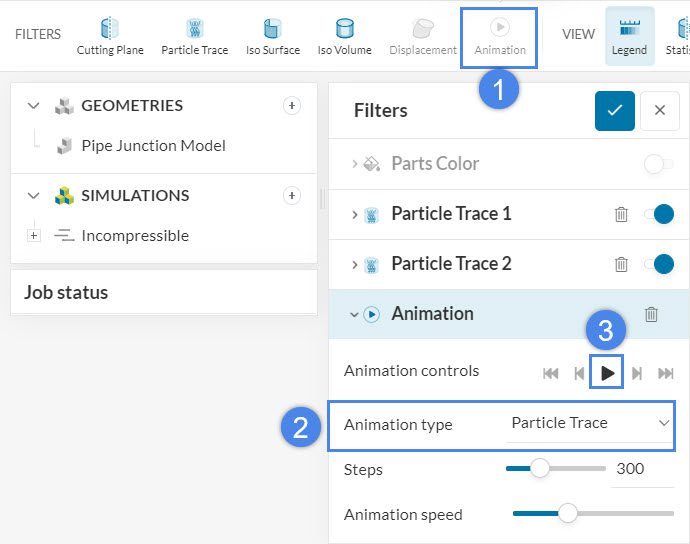Screen dimensions: 690x544
Task: Play the animation
Action: click(x=607, y=373)
